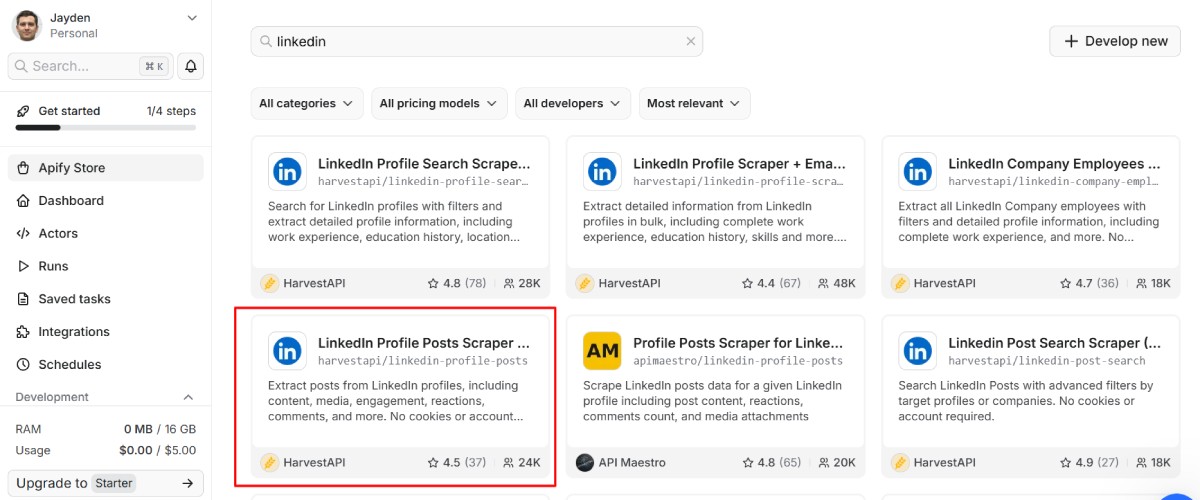This screenshot has width=1200, height=500.
Task: Open LinkedIn Profile Posts Scraper card title
Action: pos(424,342)
